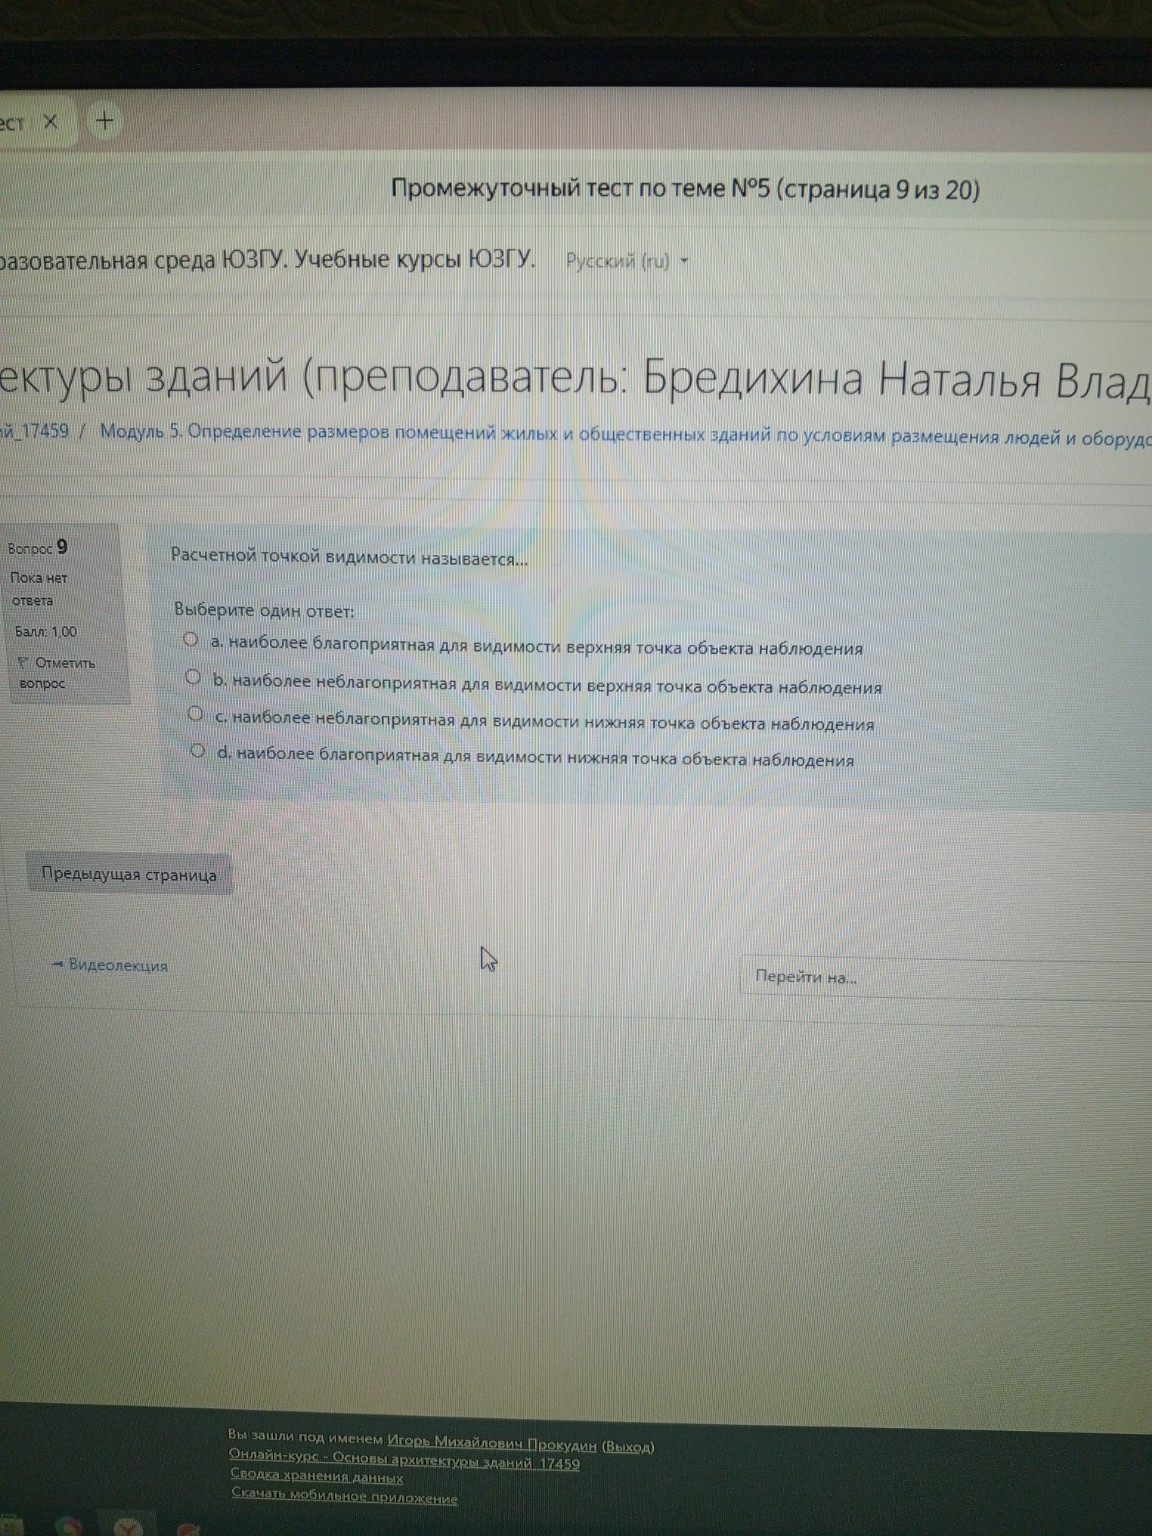The image size is (1152, 1536).
Task: Click the back arrow beside Видеолекция
Action: 59,965
